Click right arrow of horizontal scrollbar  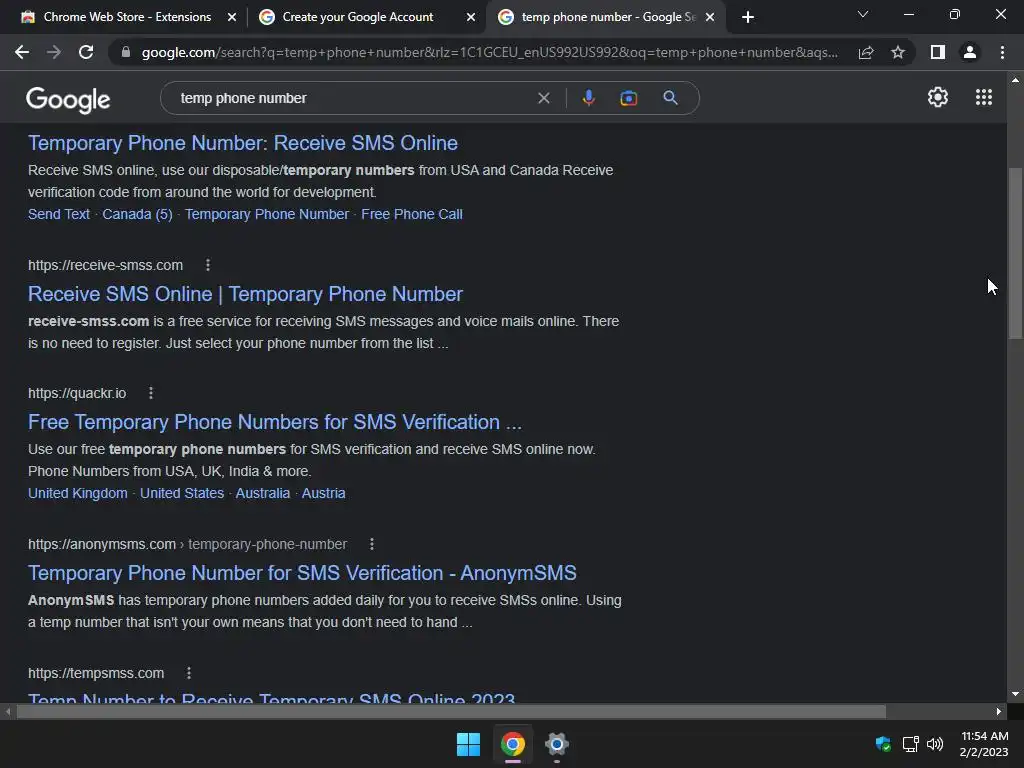[999, 711]
